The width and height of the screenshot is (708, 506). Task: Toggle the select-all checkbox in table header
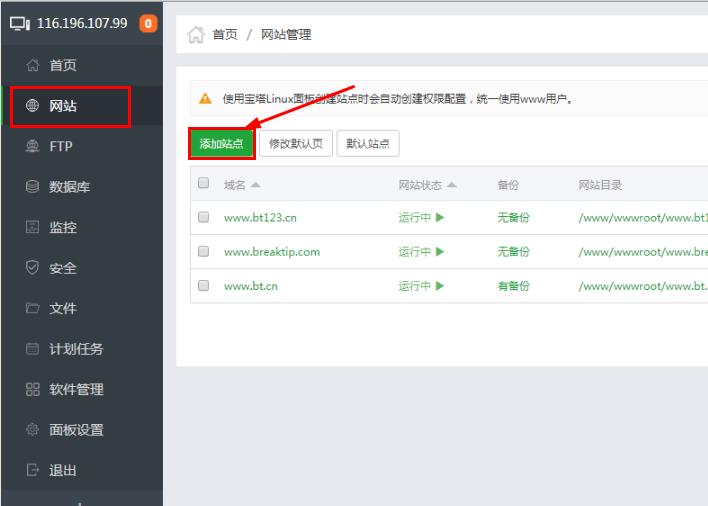[204, 183]
